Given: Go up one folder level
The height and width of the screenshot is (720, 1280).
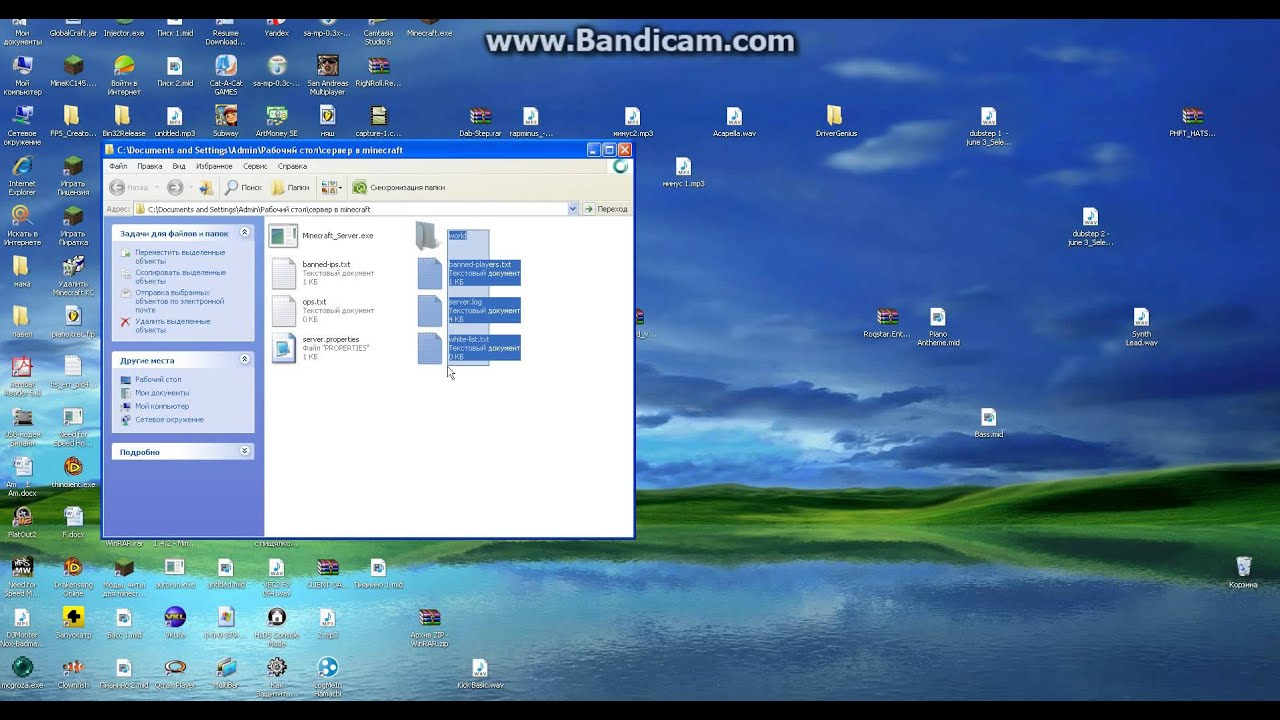Looking at the screenshot, I should tap(206, 187).
